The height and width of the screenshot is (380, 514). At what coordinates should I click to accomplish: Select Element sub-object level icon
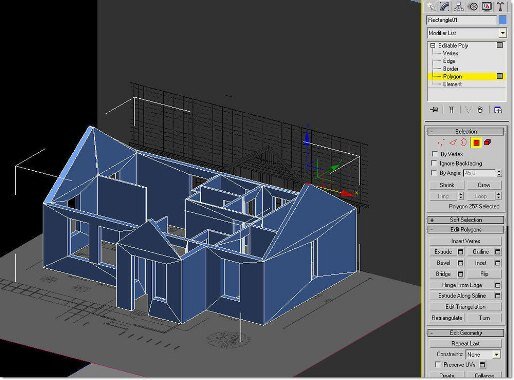[487, 143]
